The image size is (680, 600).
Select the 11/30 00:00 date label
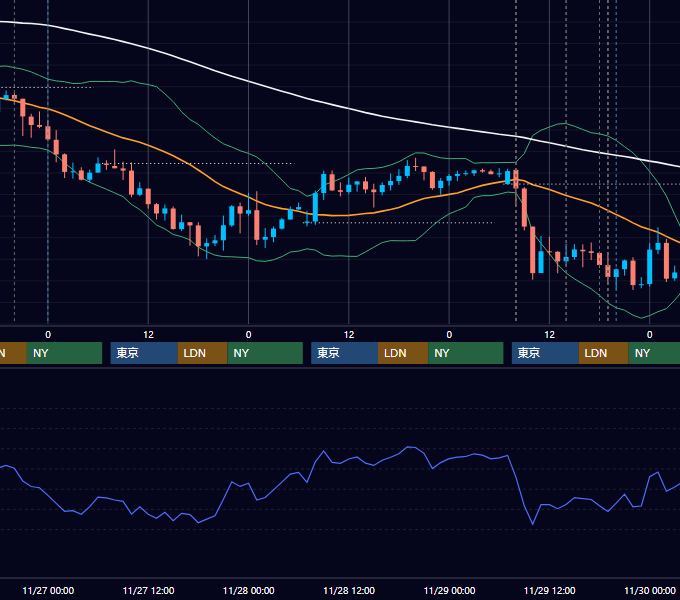pos(650,590)
